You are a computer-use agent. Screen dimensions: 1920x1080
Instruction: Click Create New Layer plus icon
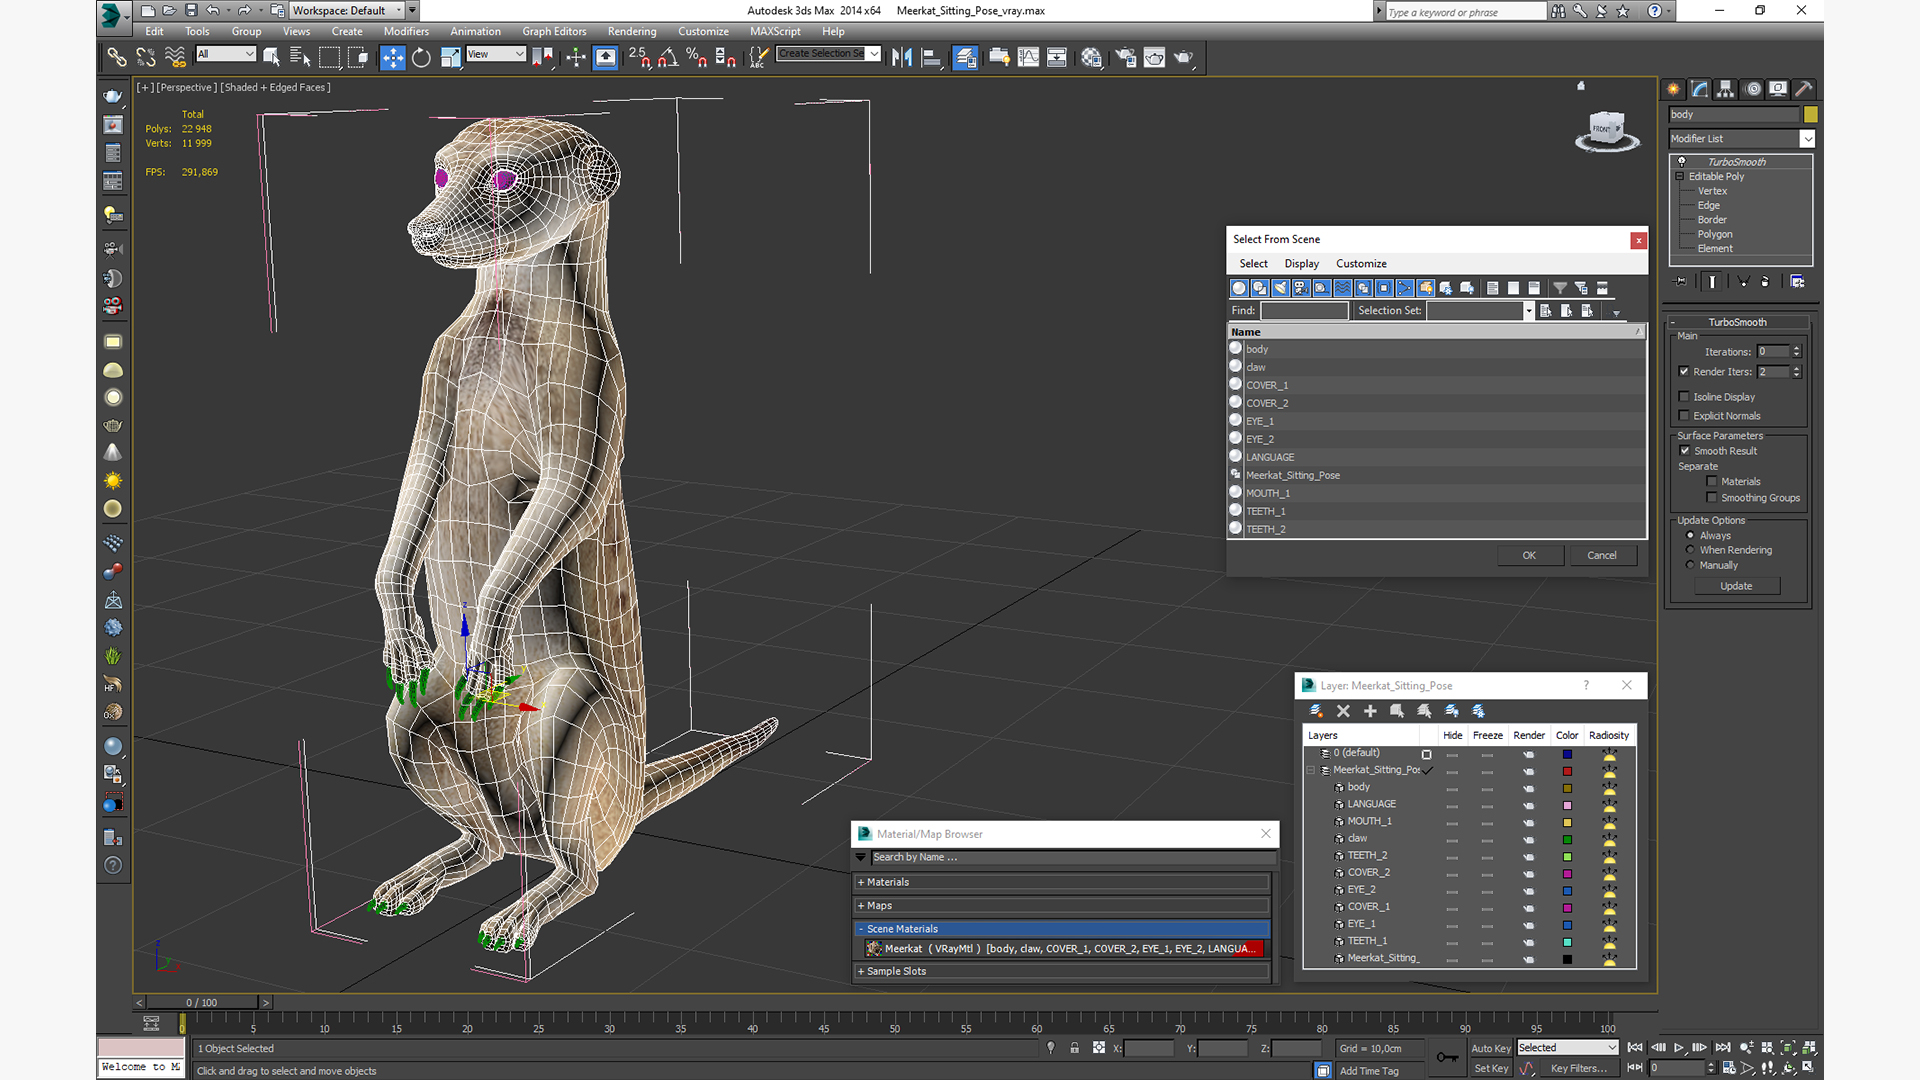(1370, 711)
